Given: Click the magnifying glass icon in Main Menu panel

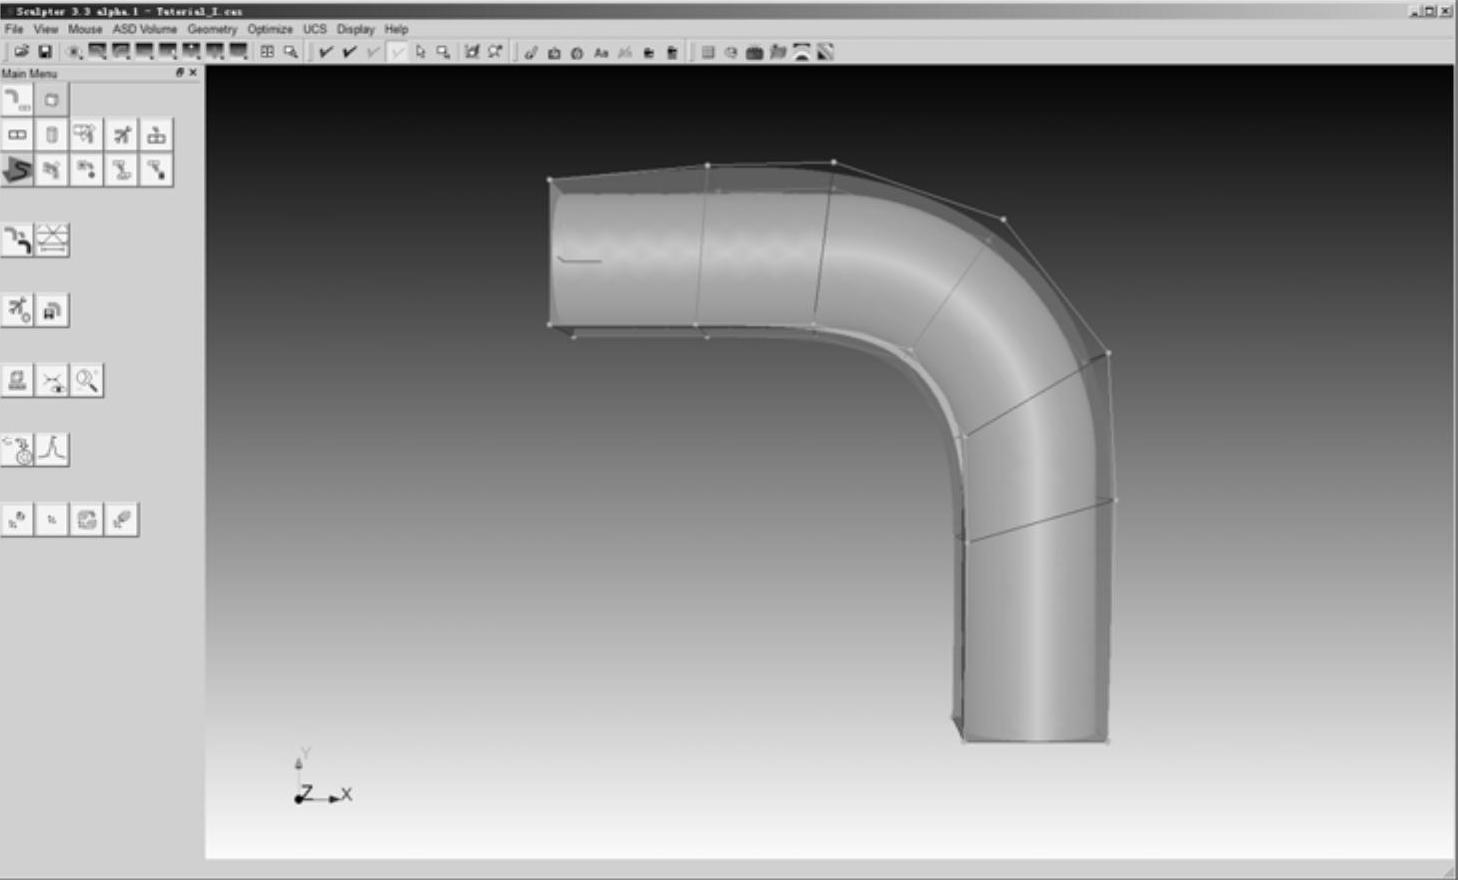Looking at the screenshot, I should (87, 380).
